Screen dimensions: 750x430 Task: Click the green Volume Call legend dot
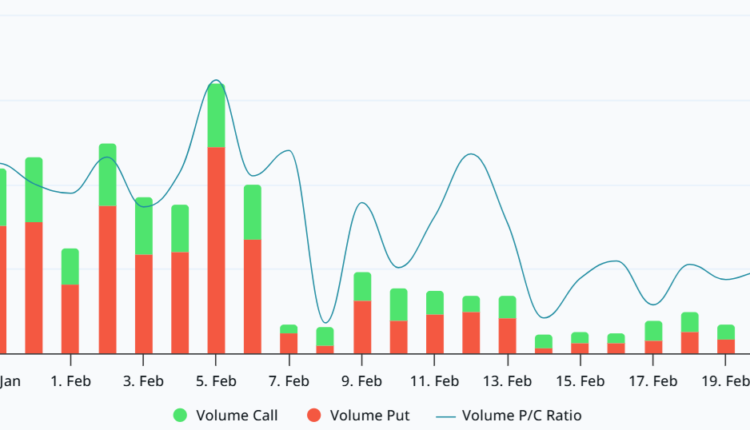click(x=180, y=415)
